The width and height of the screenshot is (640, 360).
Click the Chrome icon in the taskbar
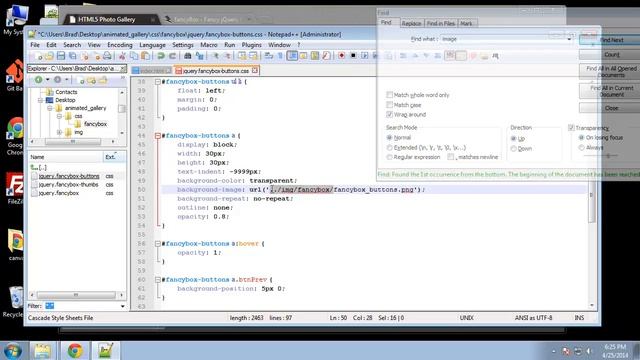(x=75, y=351)
